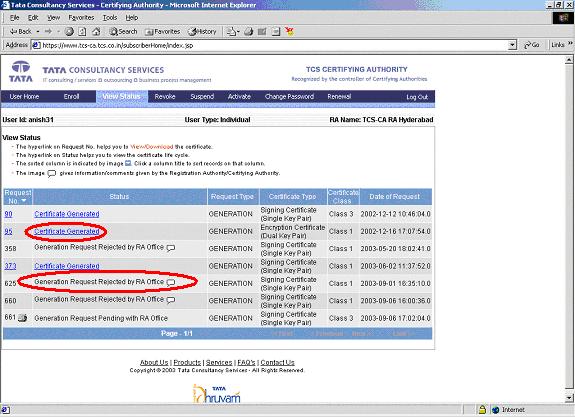
Task: Open Favorites toolbar button
Action: pyautogui.click(x=162, y=32)
